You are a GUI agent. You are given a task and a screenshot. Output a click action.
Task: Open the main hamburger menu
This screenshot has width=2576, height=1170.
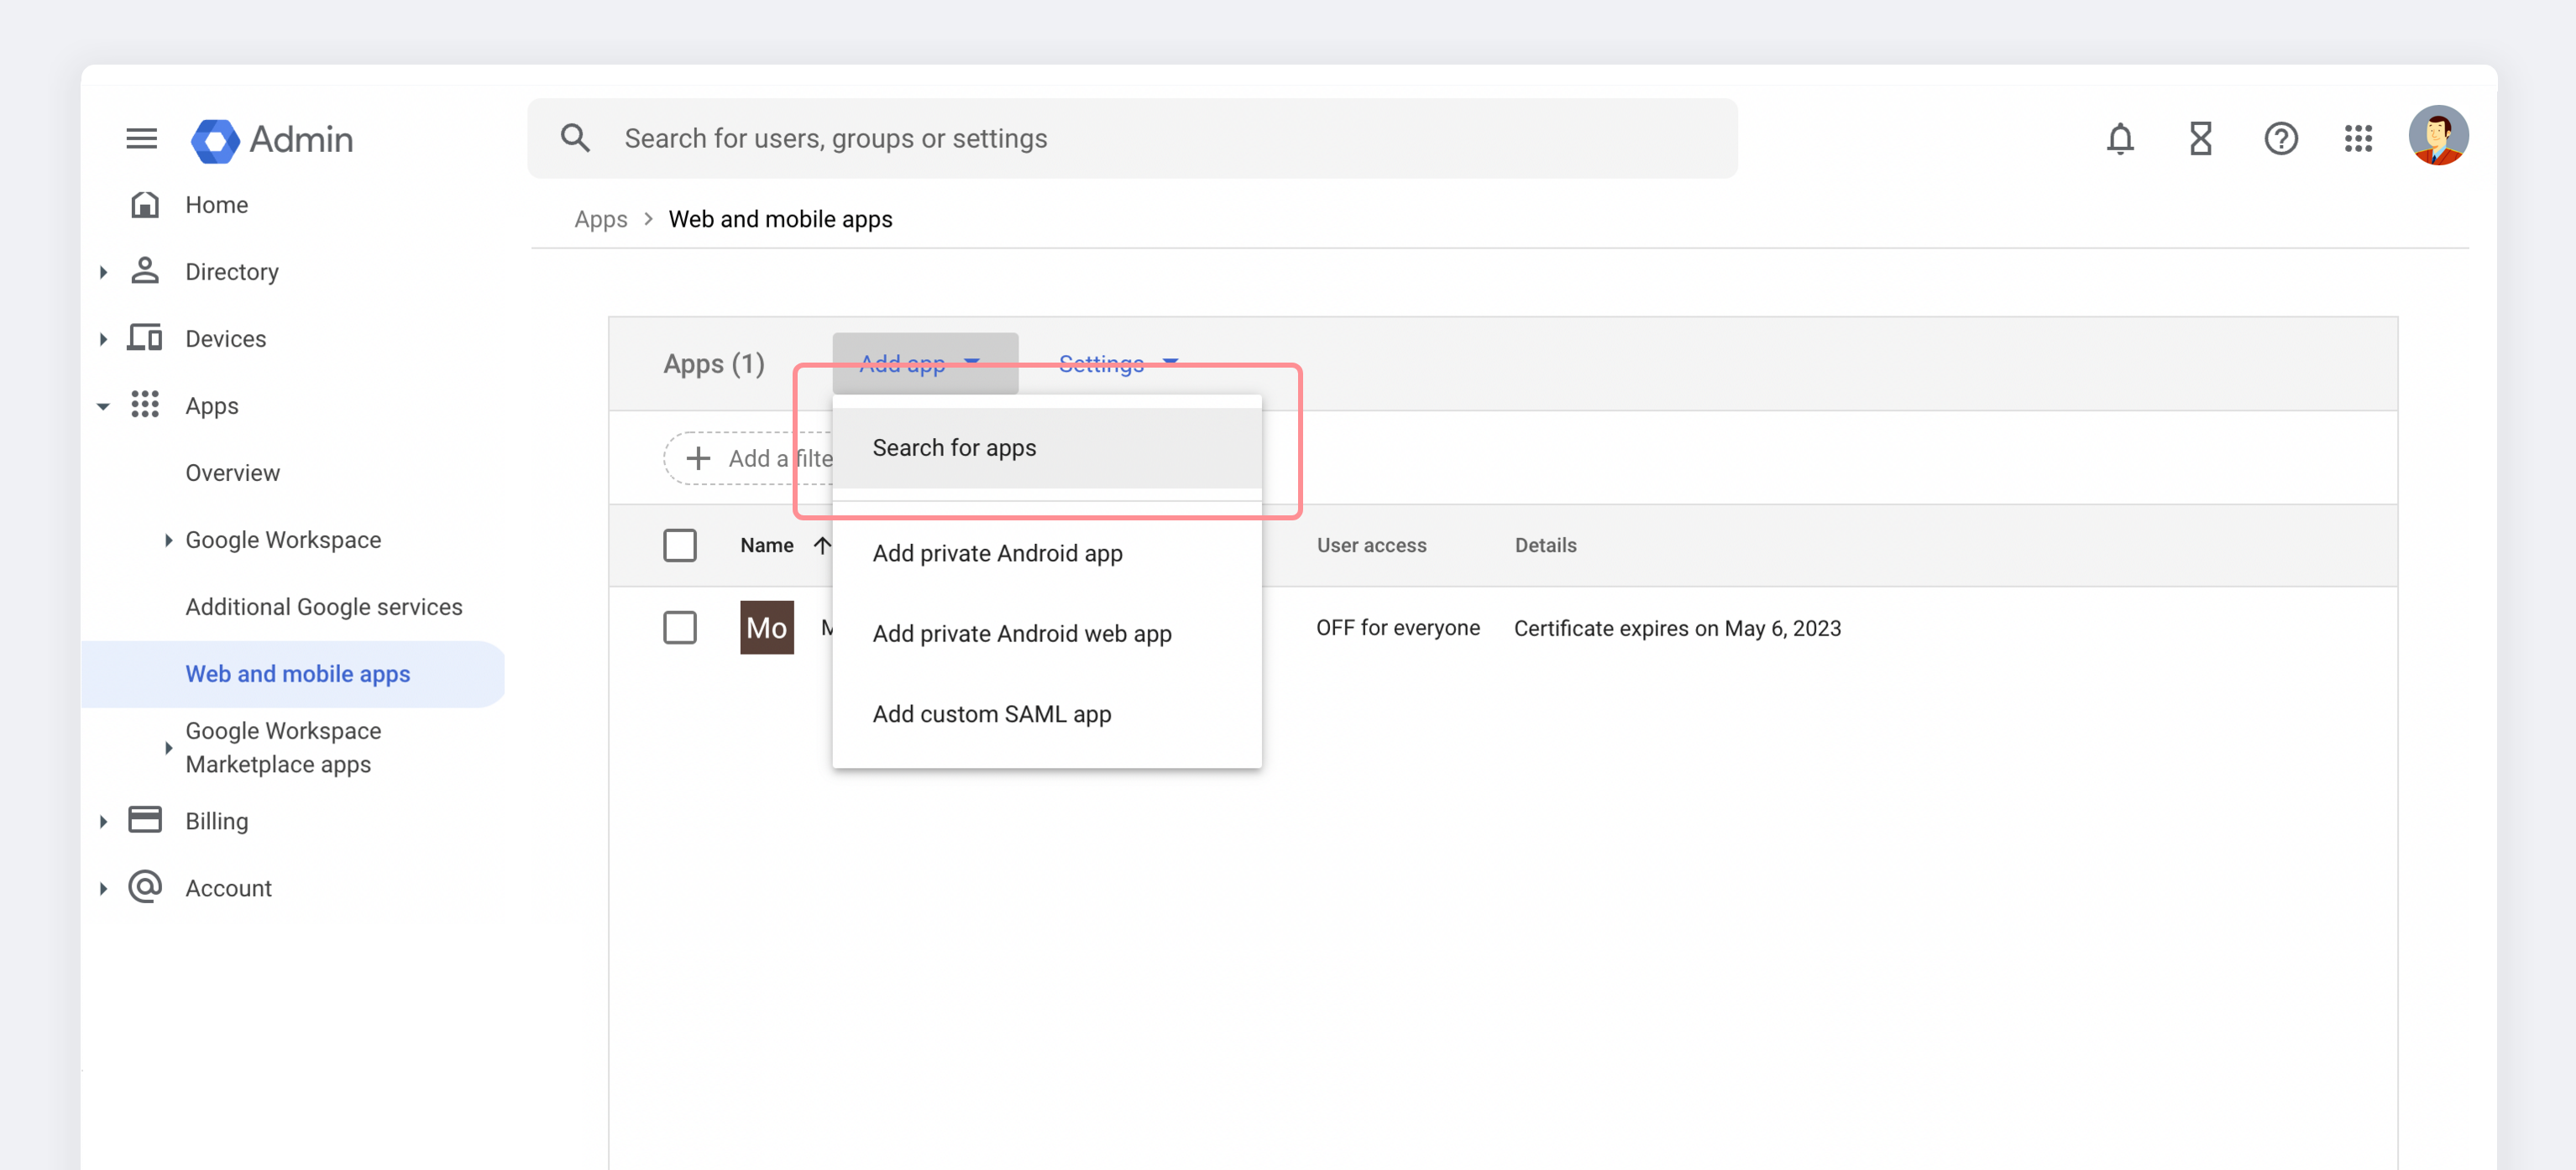click(x=141, y=138)
